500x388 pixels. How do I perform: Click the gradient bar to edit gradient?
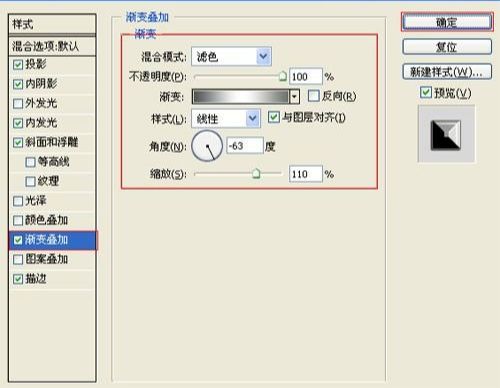click(x=240, y=97)
